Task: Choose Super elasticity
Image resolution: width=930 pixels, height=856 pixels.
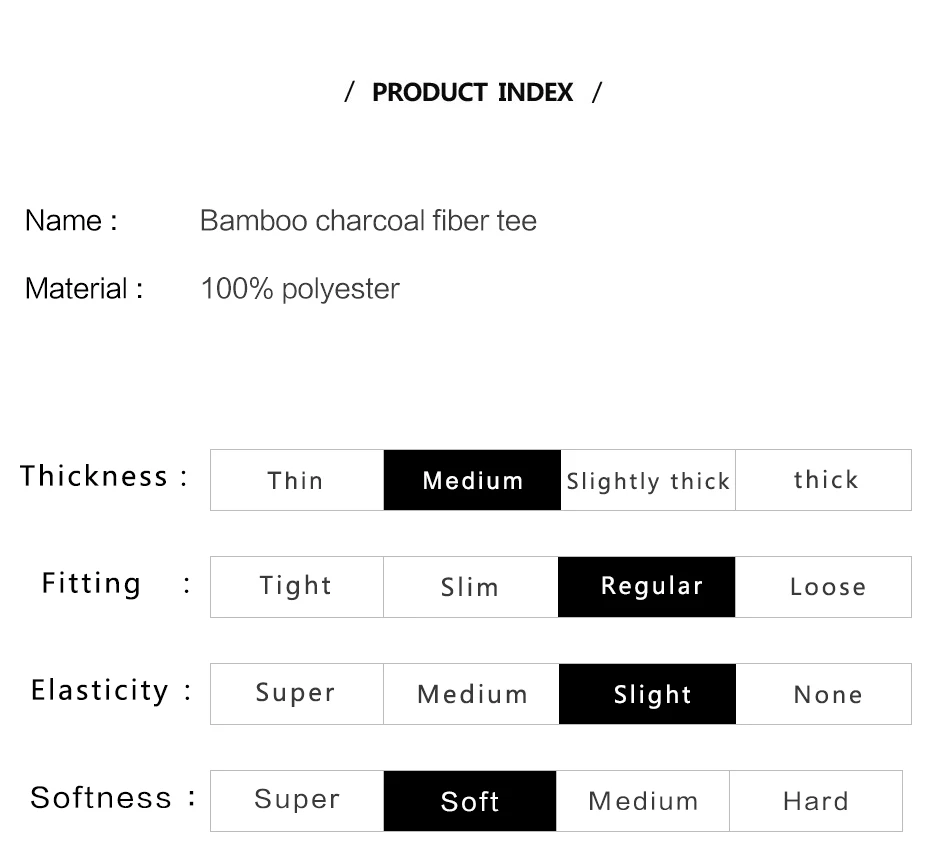Action: click(x=296, y=693)
